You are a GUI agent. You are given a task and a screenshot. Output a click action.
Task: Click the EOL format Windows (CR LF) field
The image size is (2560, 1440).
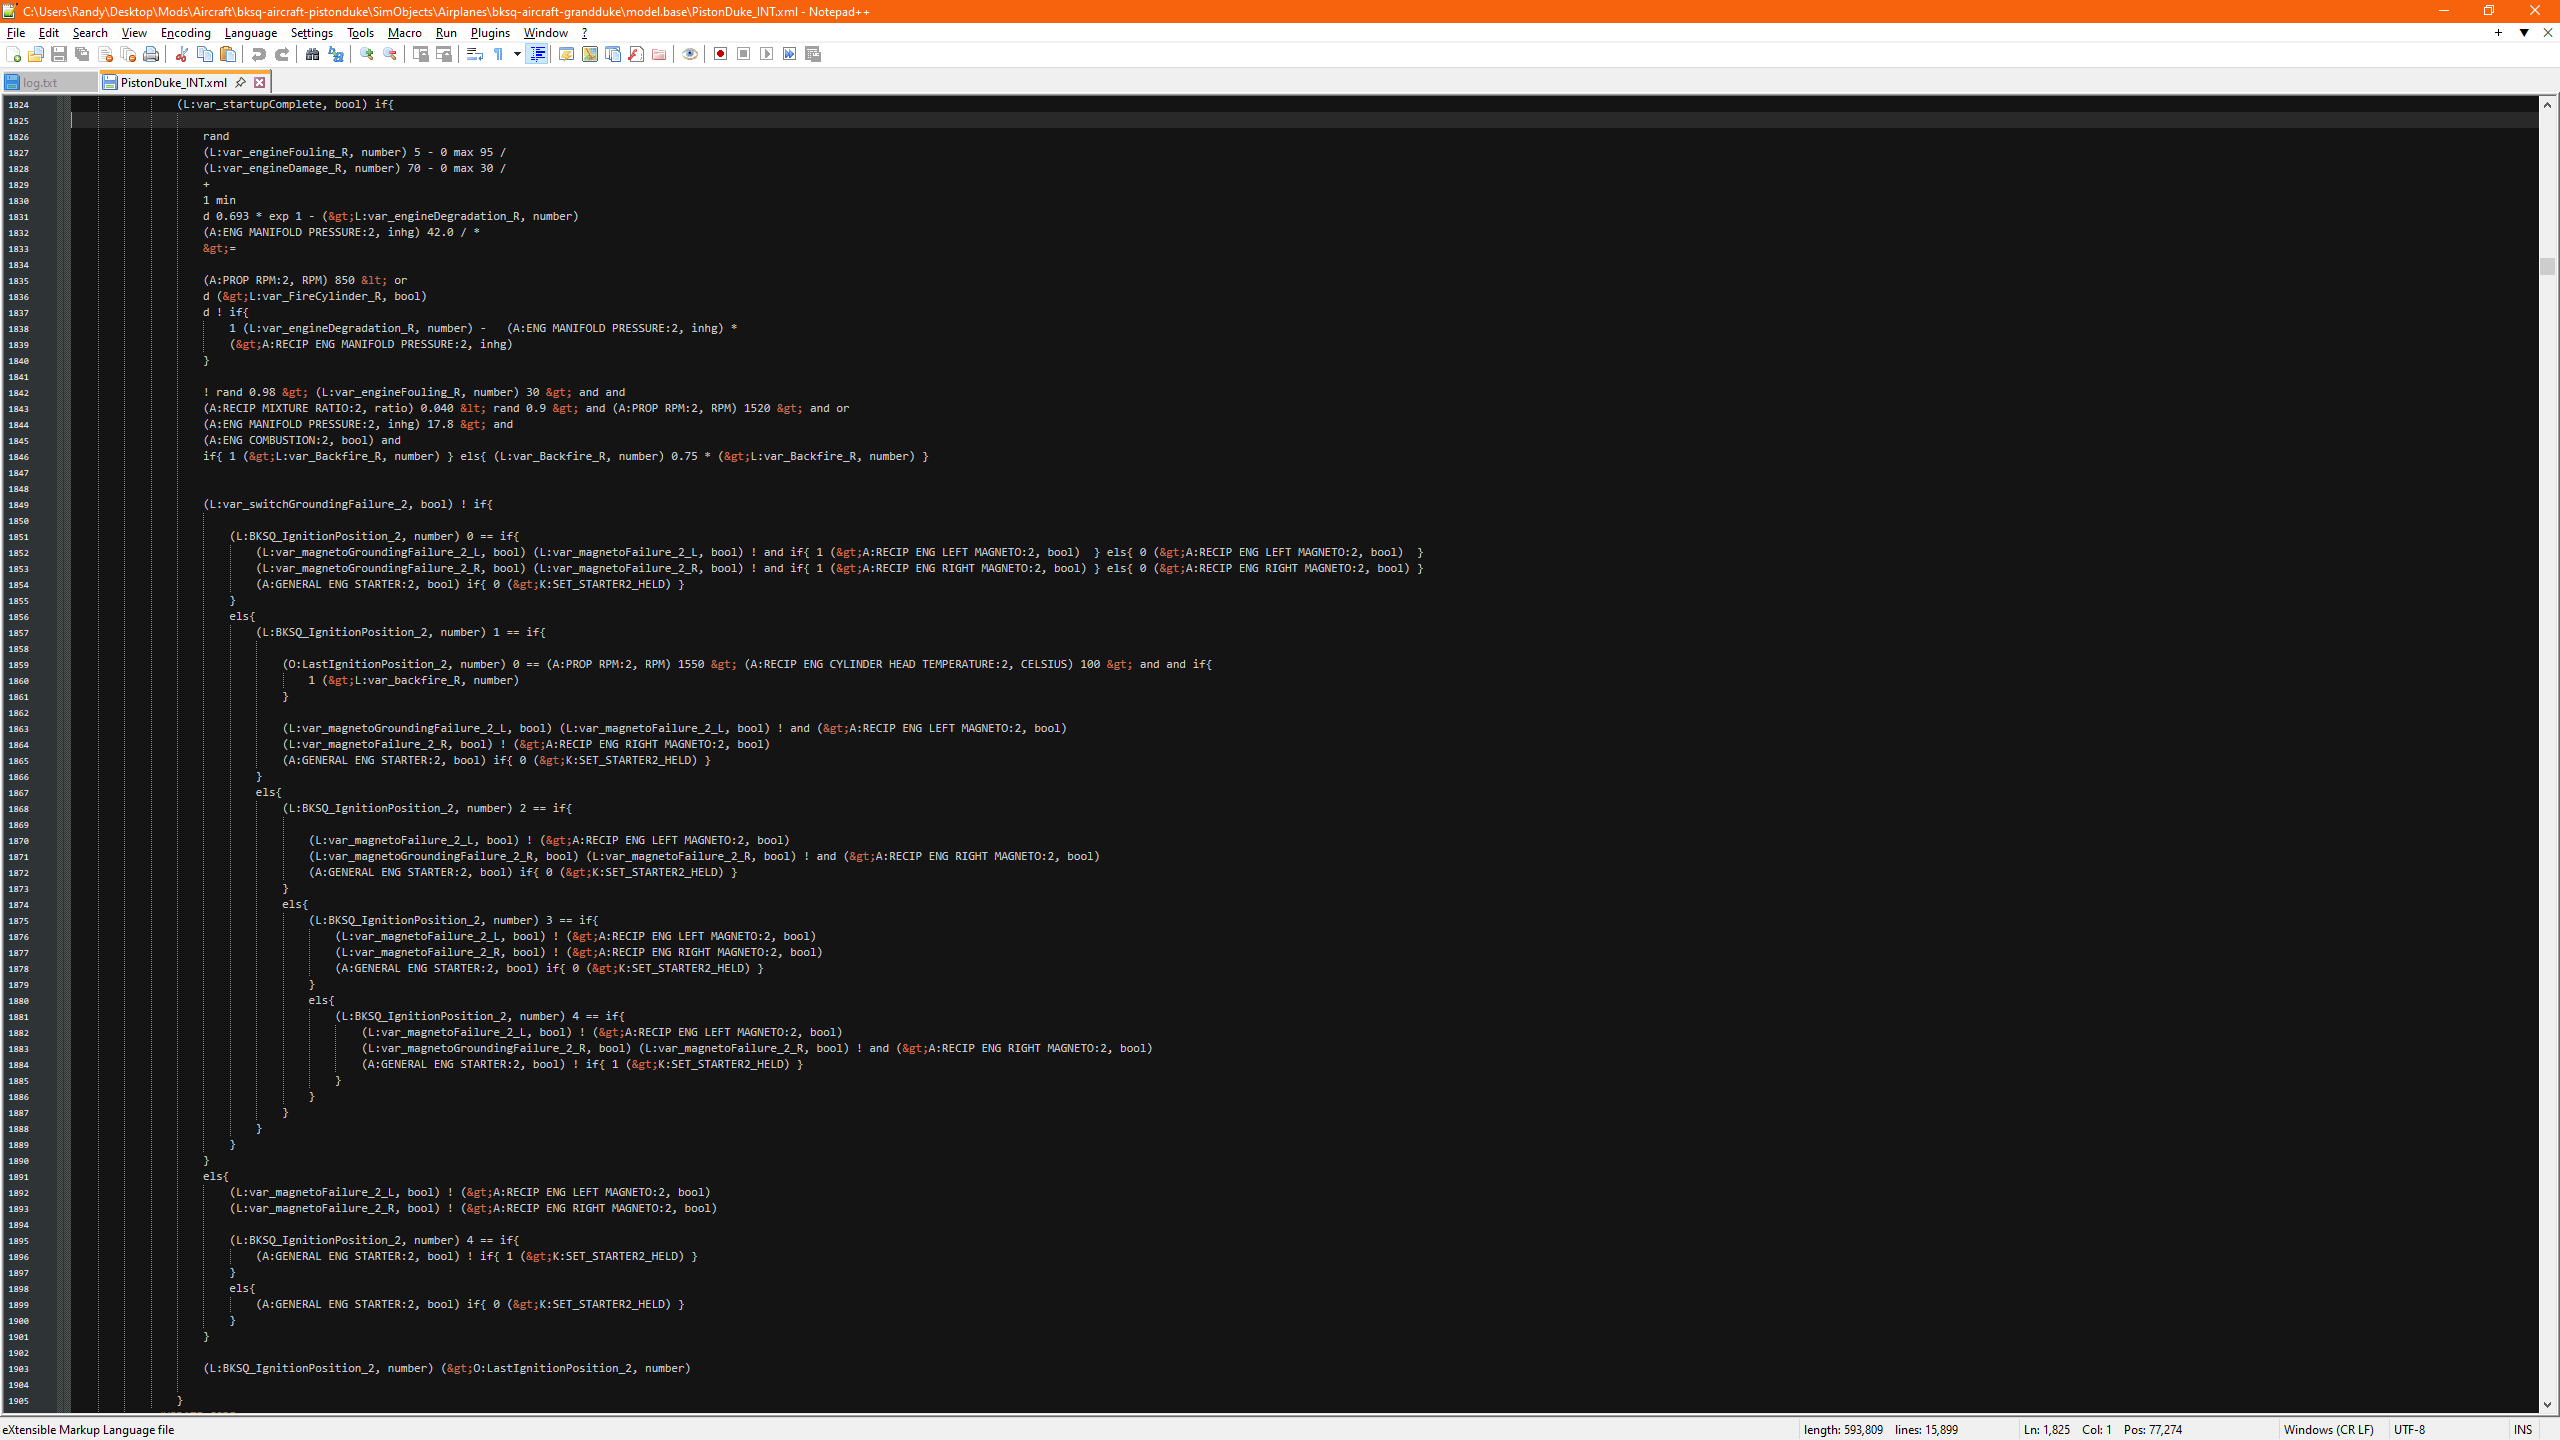click(2328, 1429)
